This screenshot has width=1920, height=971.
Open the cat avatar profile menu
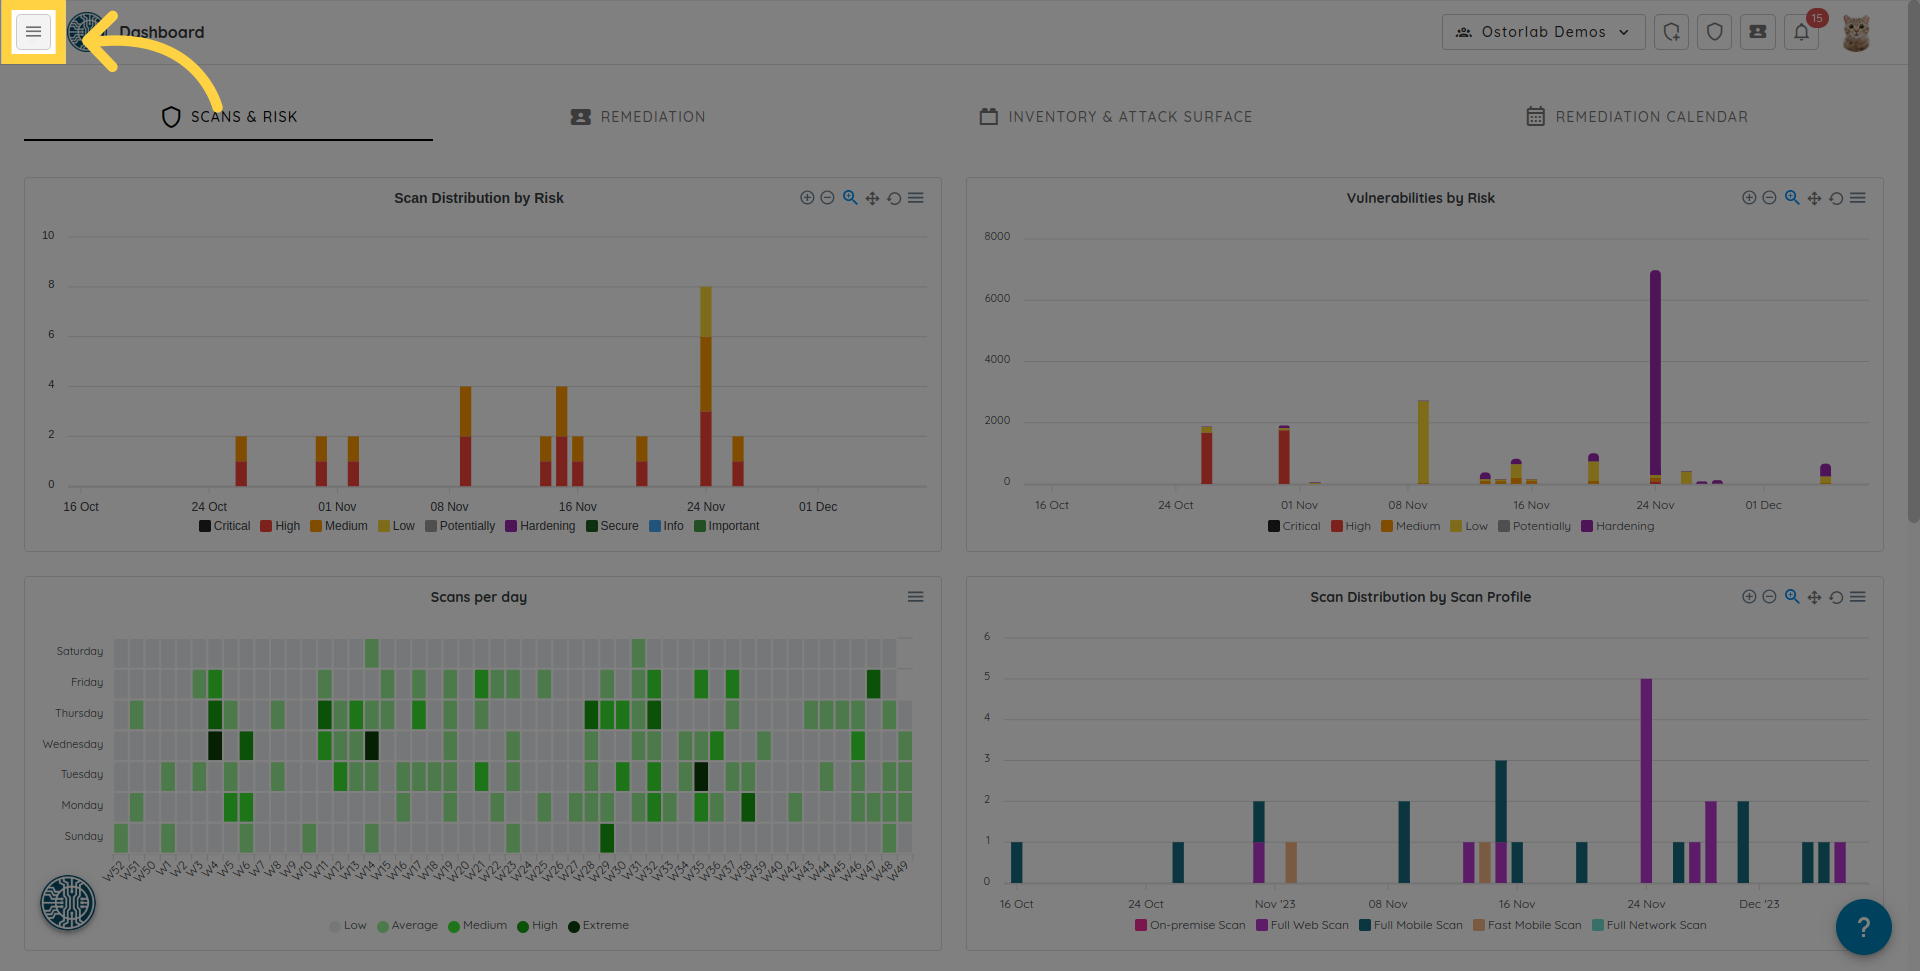click(x=1856, y=32)
